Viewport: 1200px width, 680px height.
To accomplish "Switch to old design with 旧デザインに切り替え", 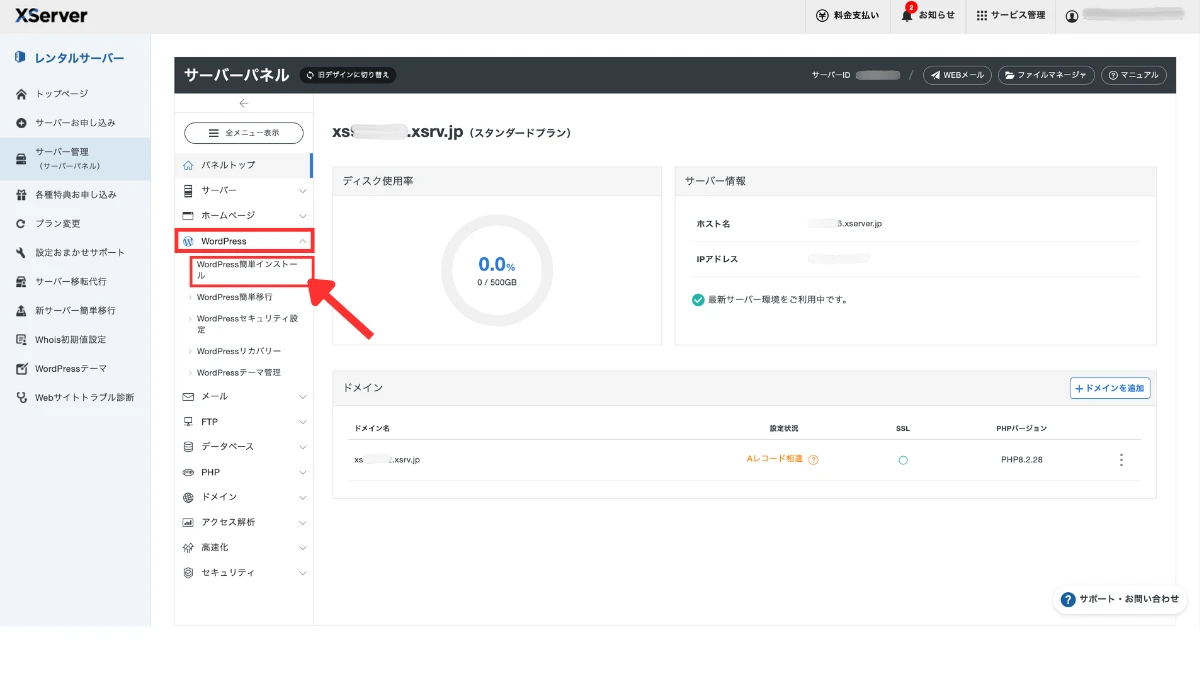I will [x=348, y=75].
